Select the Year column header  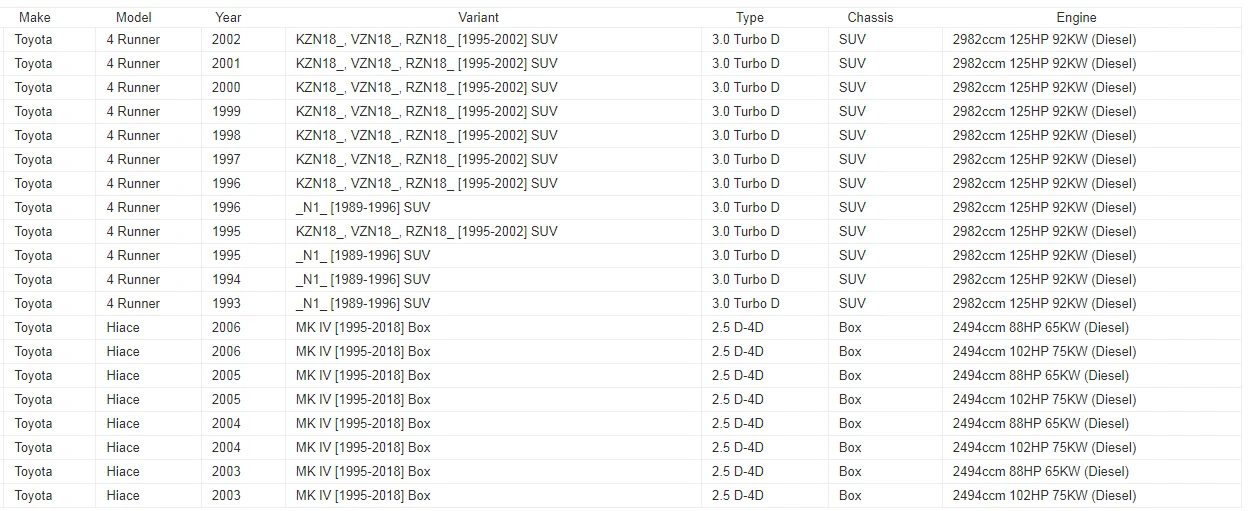(x=228, y=17)
